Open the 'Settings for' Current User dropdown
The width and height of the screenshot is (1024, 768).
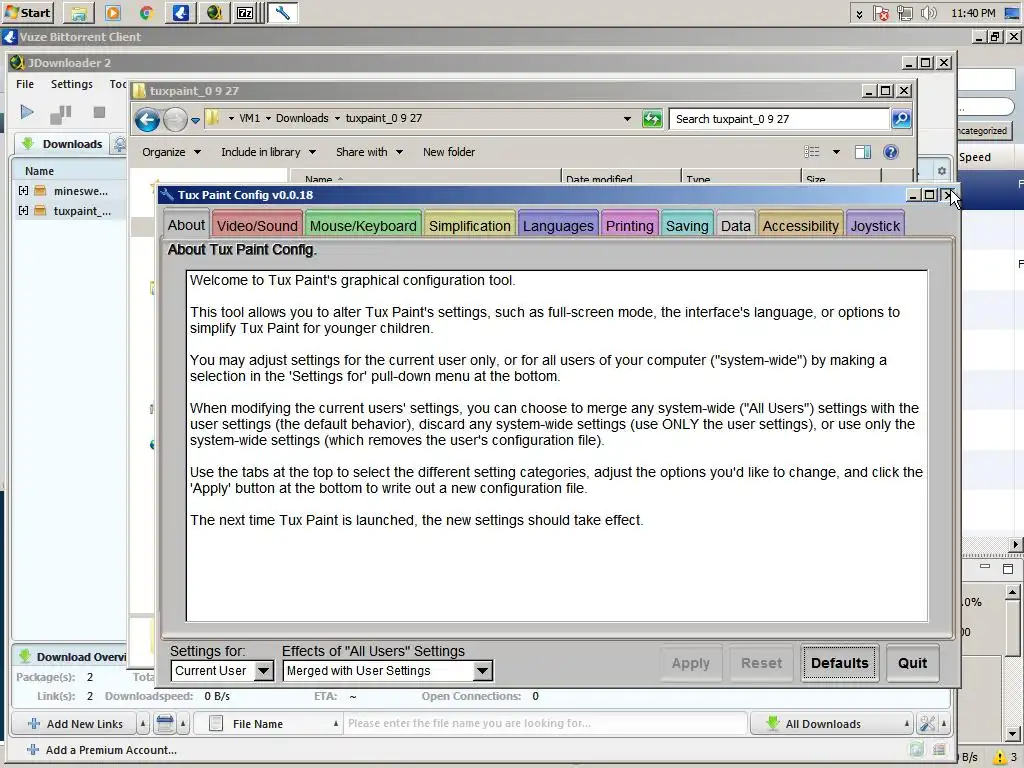(222, 671)
